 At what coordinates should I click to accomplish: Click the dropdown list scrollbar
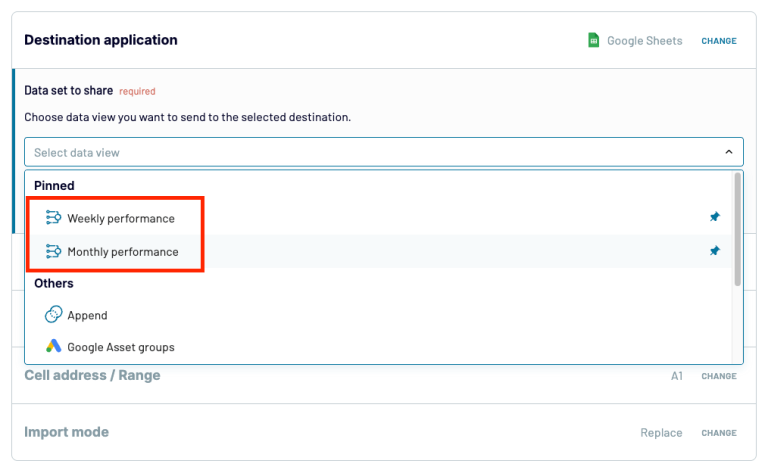point(738,230)
